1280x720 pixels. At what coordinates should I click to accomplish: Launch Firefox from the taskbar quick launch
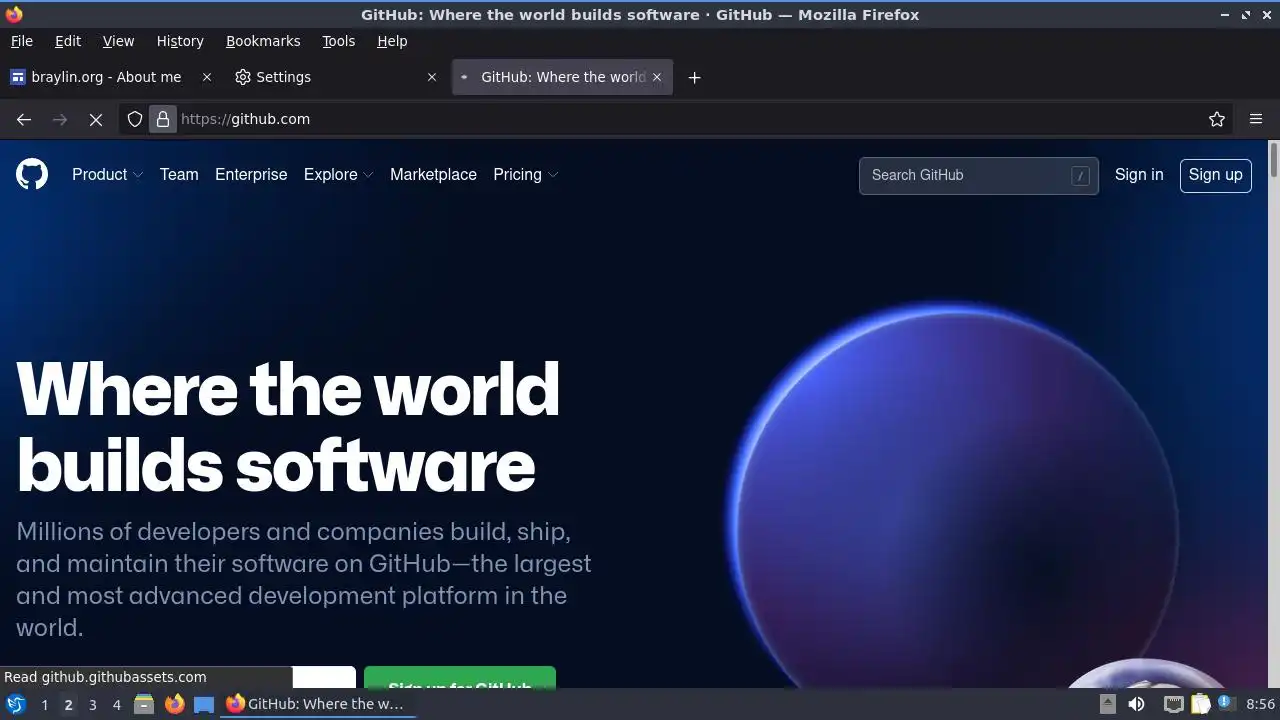(174, 704)
